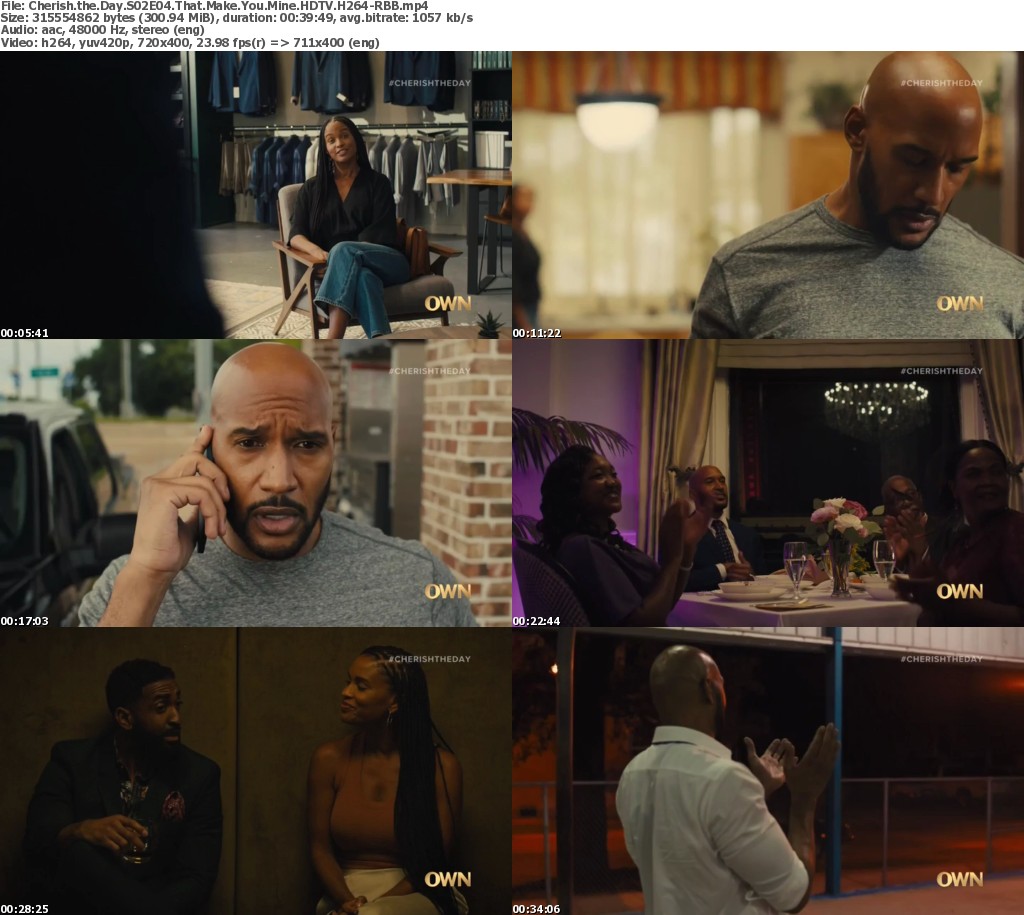
Task: Click the OWN logo in the 00:22:44 frame
Action: (x=959, y=591)
